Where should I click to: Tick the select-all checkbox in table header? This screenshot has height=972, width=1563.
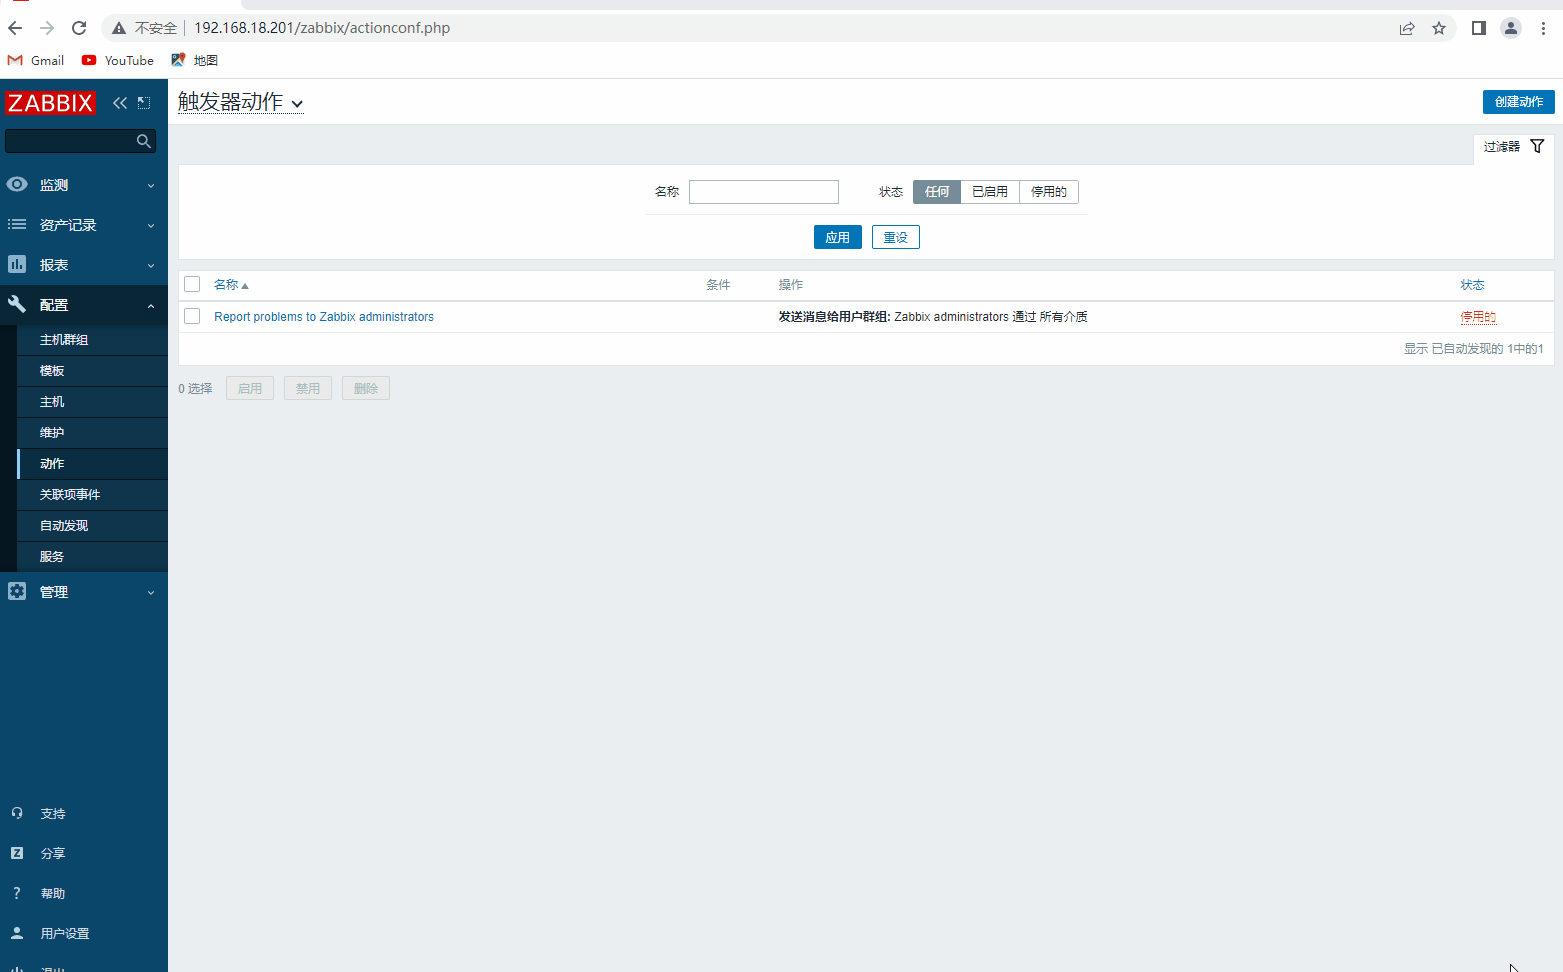point(192,285)
